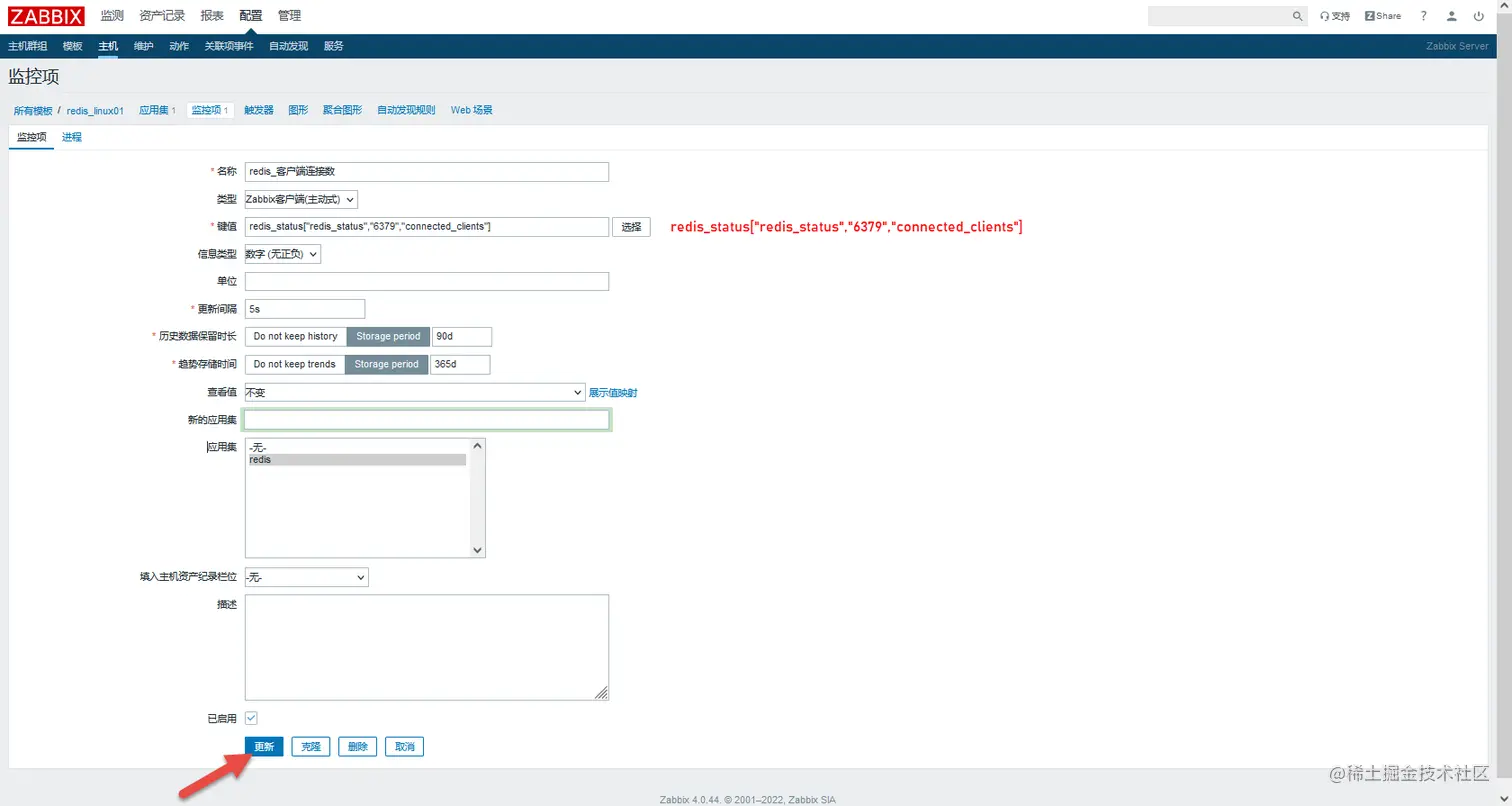The height and width of the screenshot is (806, 1512).
Task: Open the 类型 Zabbix客户端 dropdown
Action: coord(301,199)
